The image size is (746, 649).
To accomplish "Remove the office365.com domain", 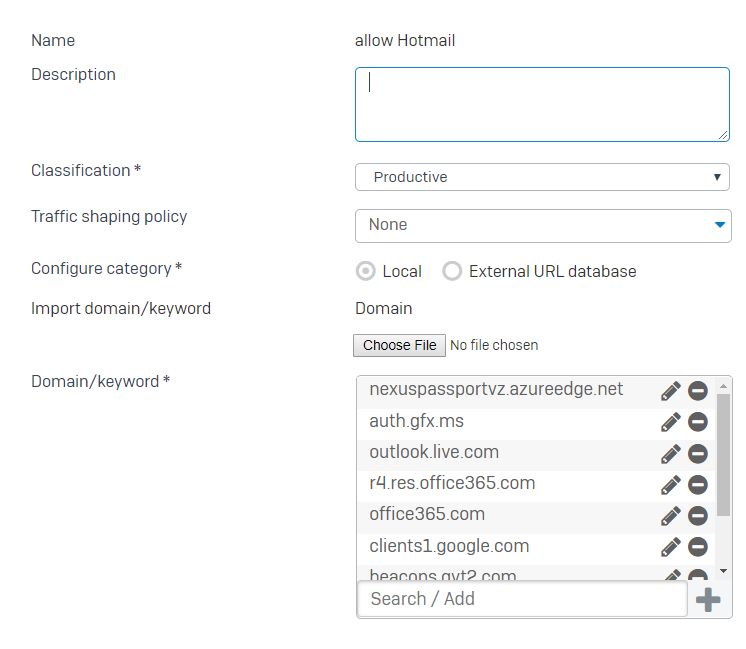I will pos(698,516).
